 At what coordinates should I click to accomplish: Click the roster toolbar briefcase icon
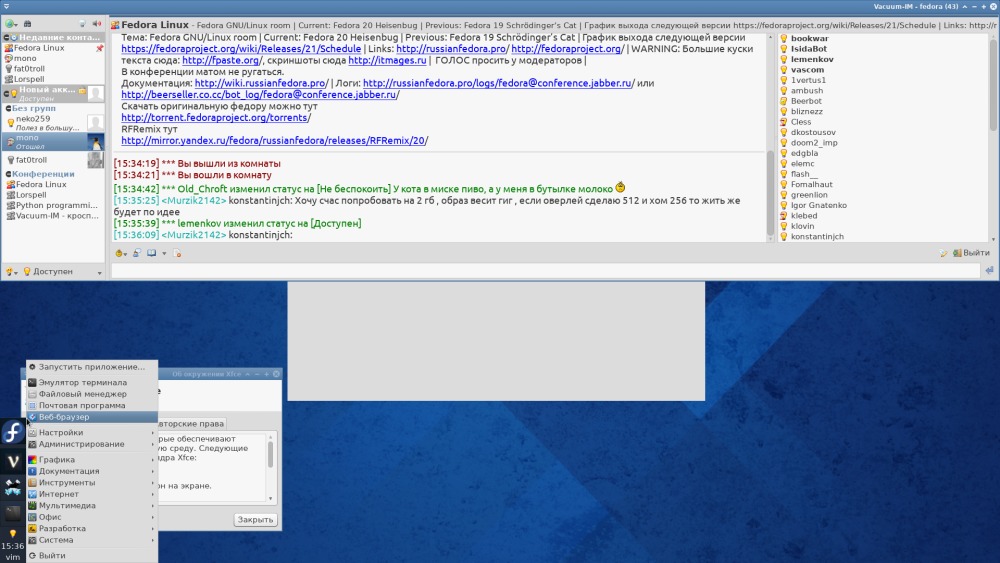point(27,24)
